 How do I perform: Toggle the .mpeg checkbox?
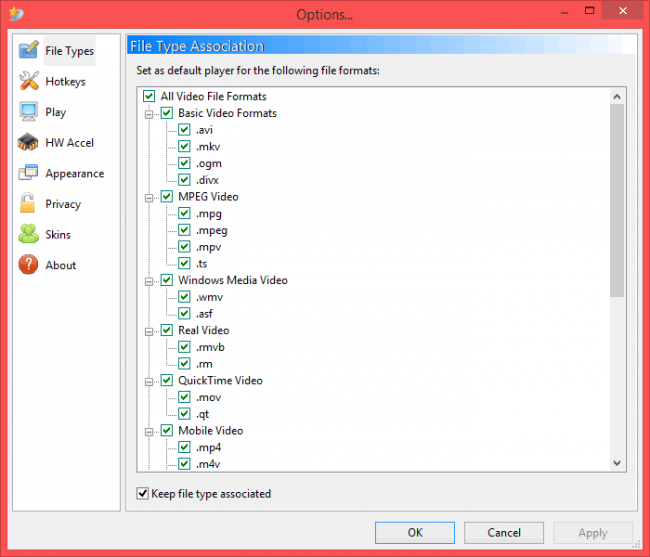pyautogui.click(x=184, y=230)
